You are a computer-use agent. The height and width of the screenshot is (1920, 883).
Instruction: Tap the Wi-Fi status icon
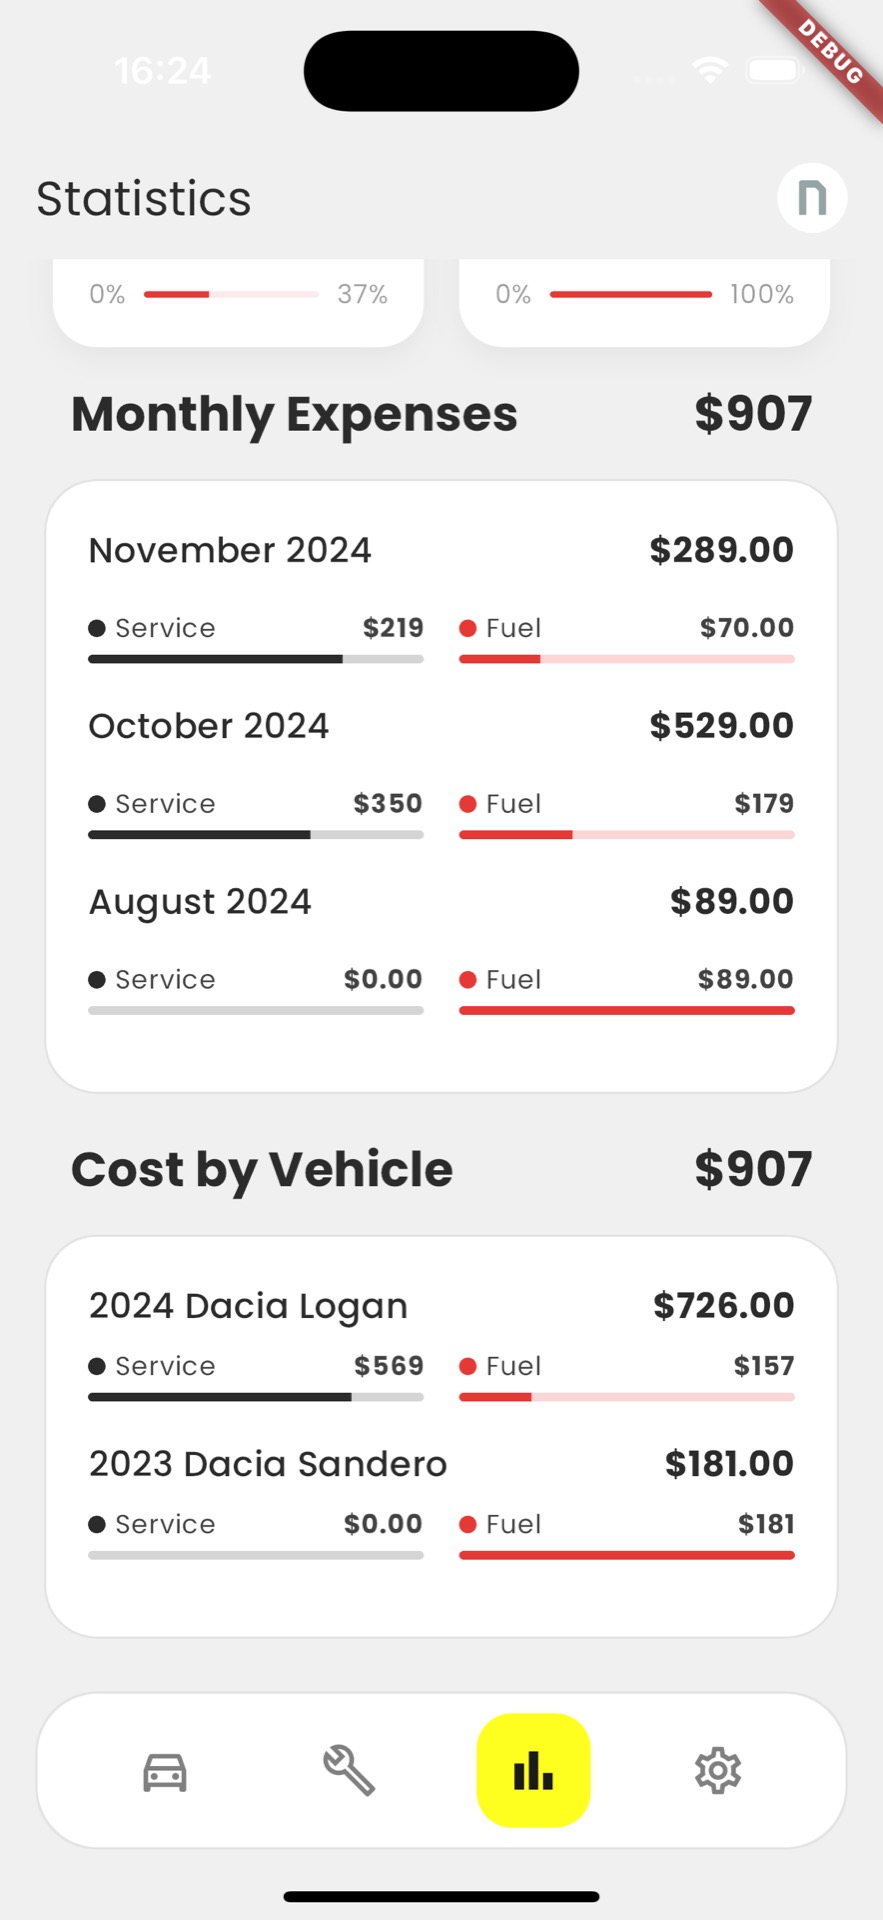point(710,70)
